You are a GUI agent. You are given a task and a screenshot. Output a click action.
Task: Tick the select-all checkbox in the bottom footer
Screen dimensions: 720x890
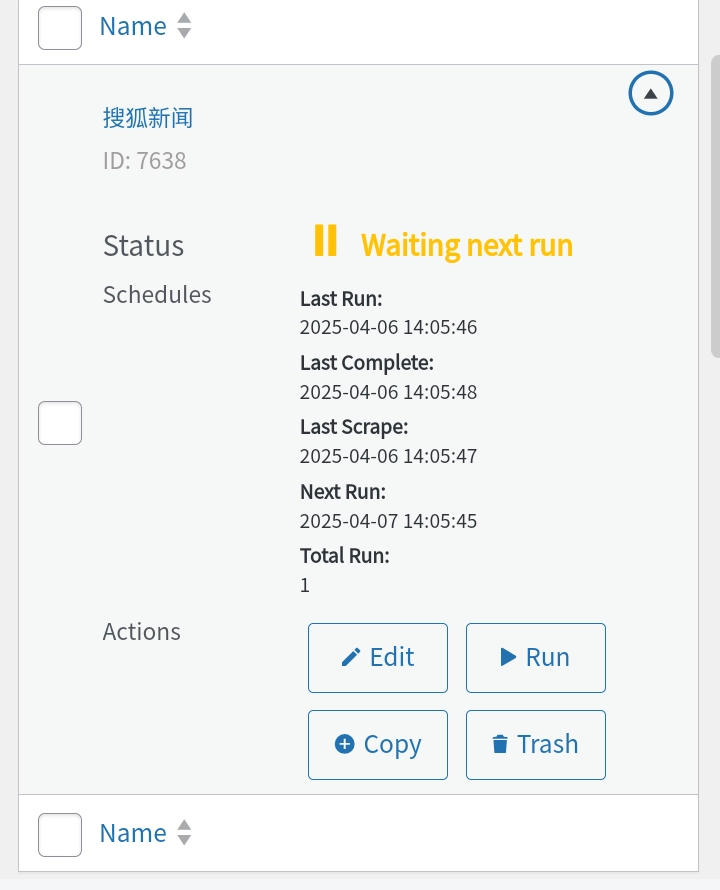coord(60,835)
